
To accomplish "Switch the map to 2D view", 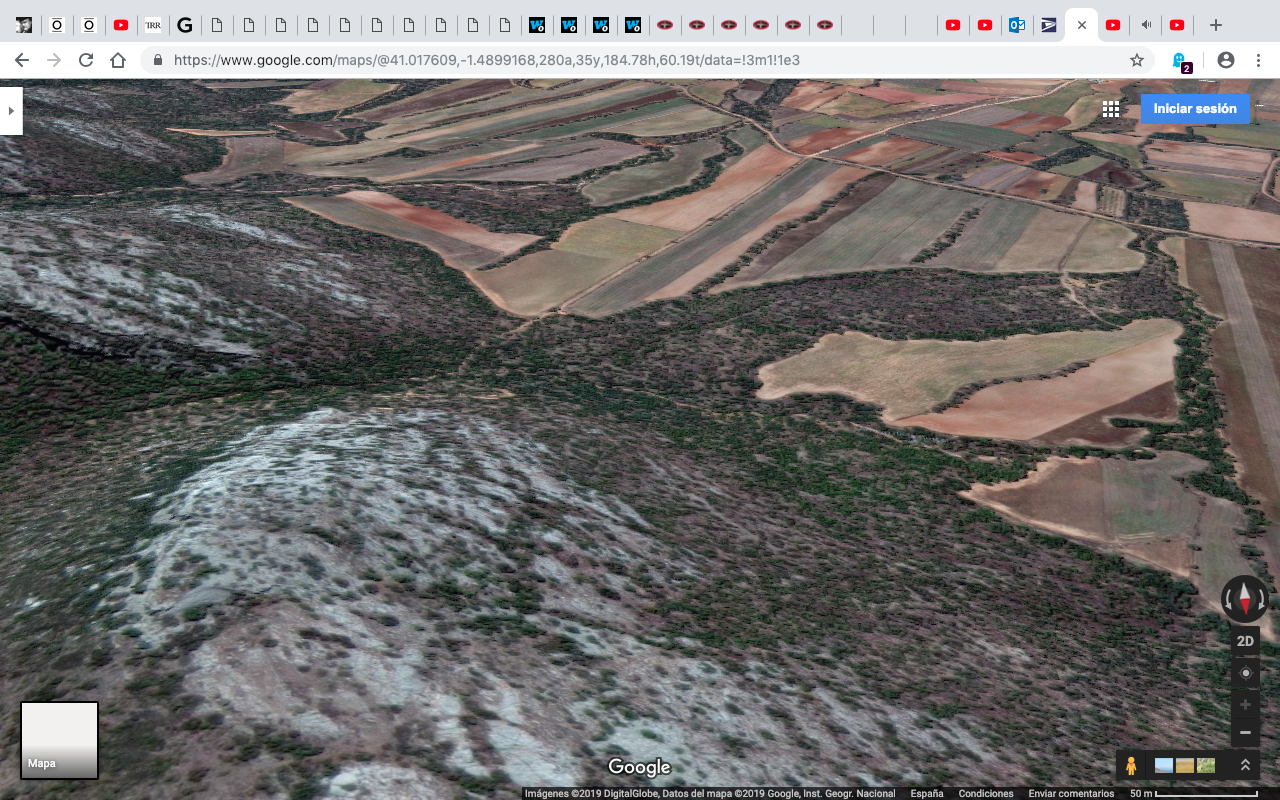I will point(1245,642).
